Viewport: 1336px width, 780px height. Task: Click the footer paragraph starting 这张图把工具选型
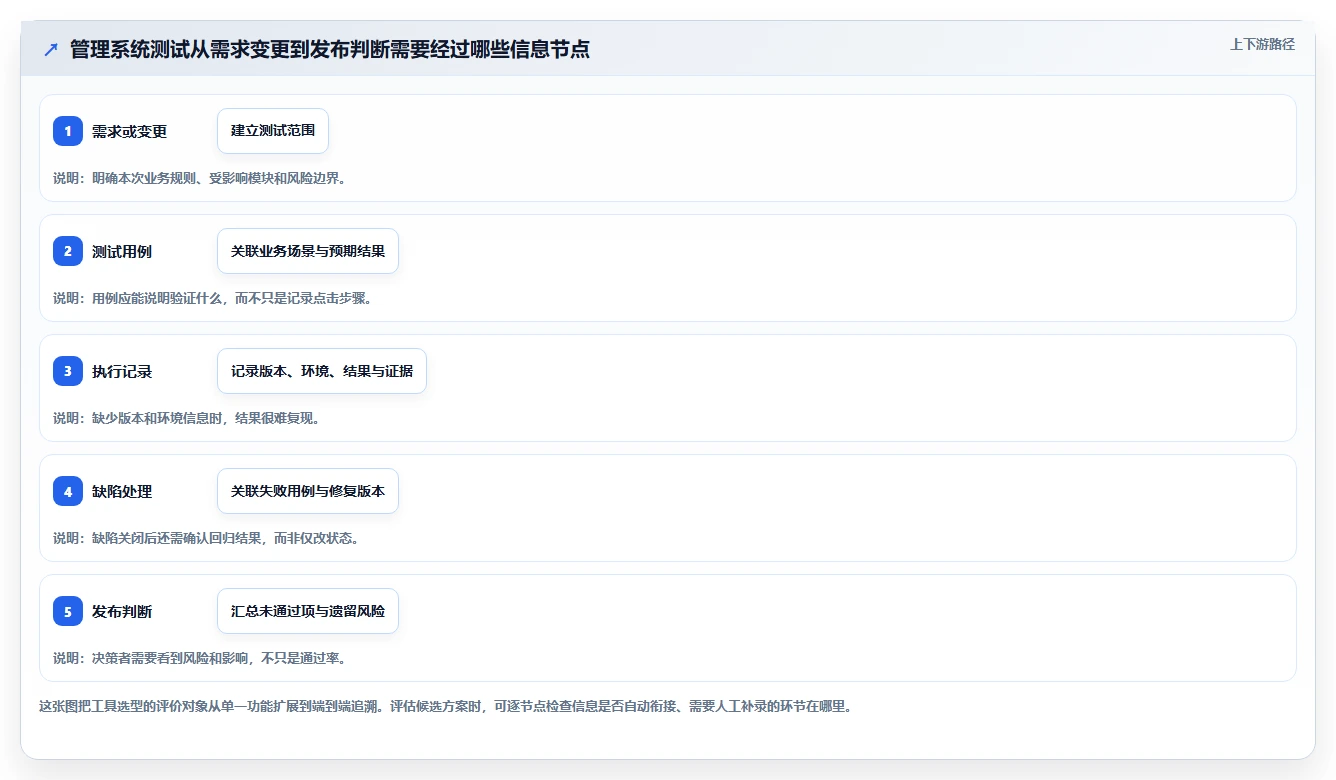[445, 706]
